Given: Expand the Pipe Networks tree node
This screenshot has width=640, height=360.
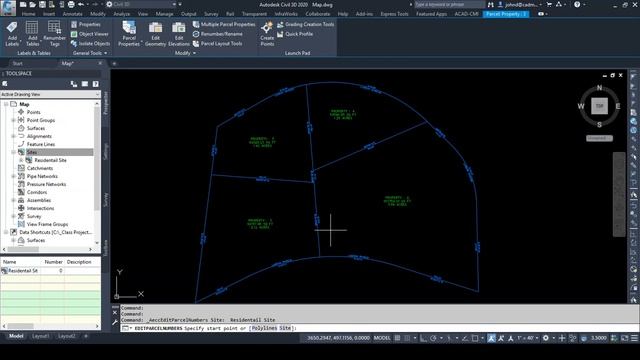Looking at the screenshot, I should 13,176.
